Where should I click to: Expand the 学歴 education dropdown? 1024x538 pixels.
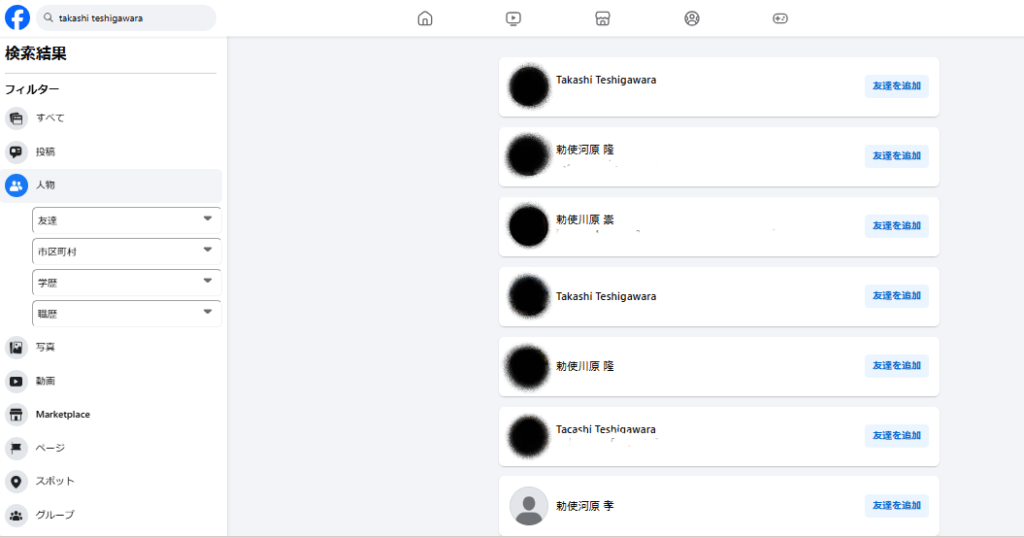coord(127,283)
